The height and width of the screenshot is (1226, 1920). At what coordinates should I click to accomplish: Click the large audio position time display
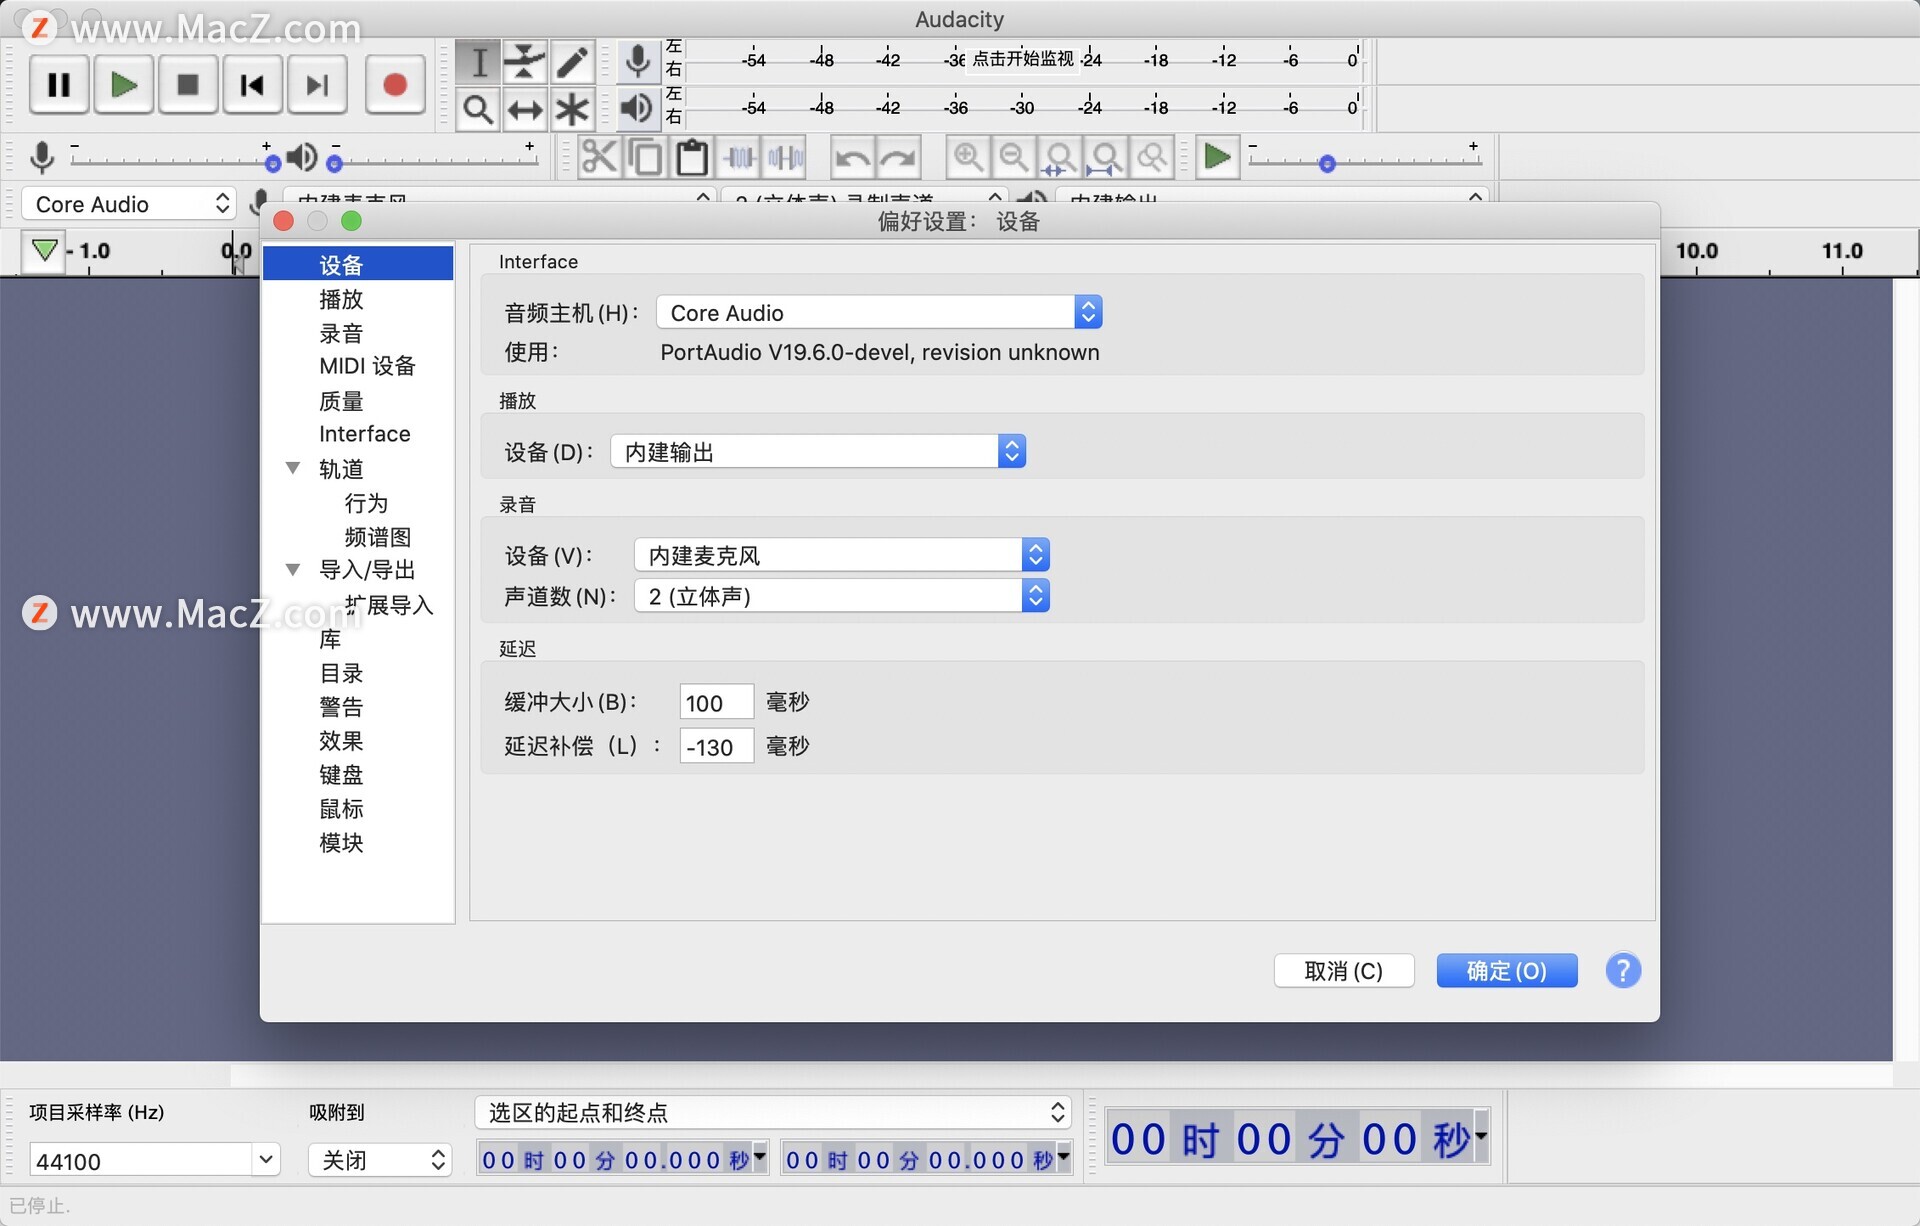(x=1297, y=1137)
